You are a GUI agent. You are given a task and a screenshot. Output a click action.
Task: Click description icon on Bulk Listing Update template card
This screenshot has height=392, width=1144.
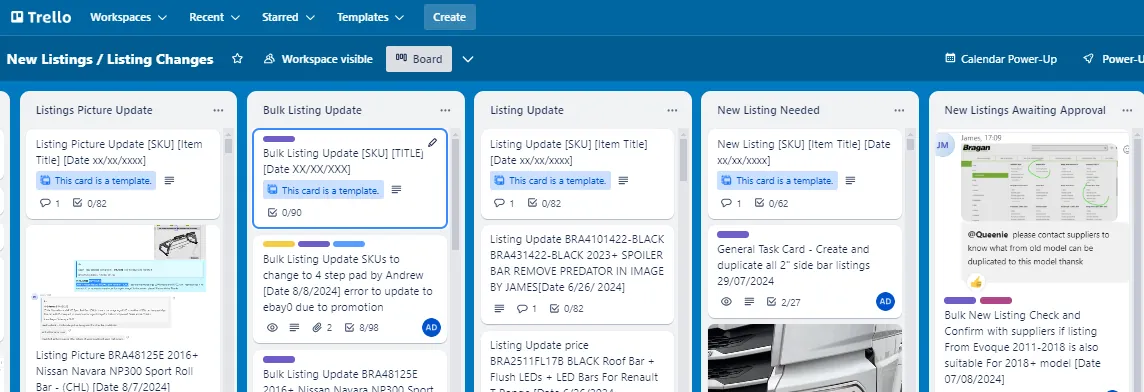pyautogui.click(x=396, y=190)
